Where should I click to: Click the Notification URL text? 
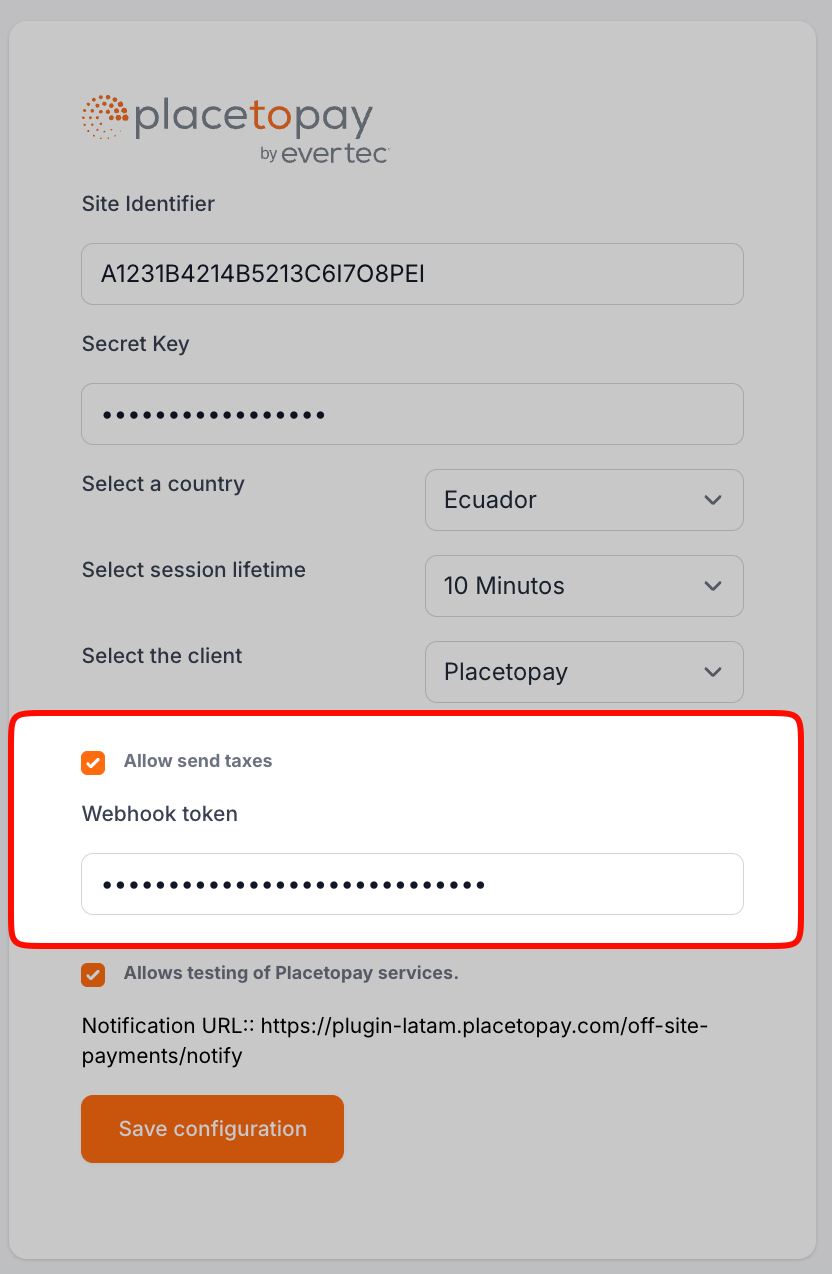tap(394, 1040)
